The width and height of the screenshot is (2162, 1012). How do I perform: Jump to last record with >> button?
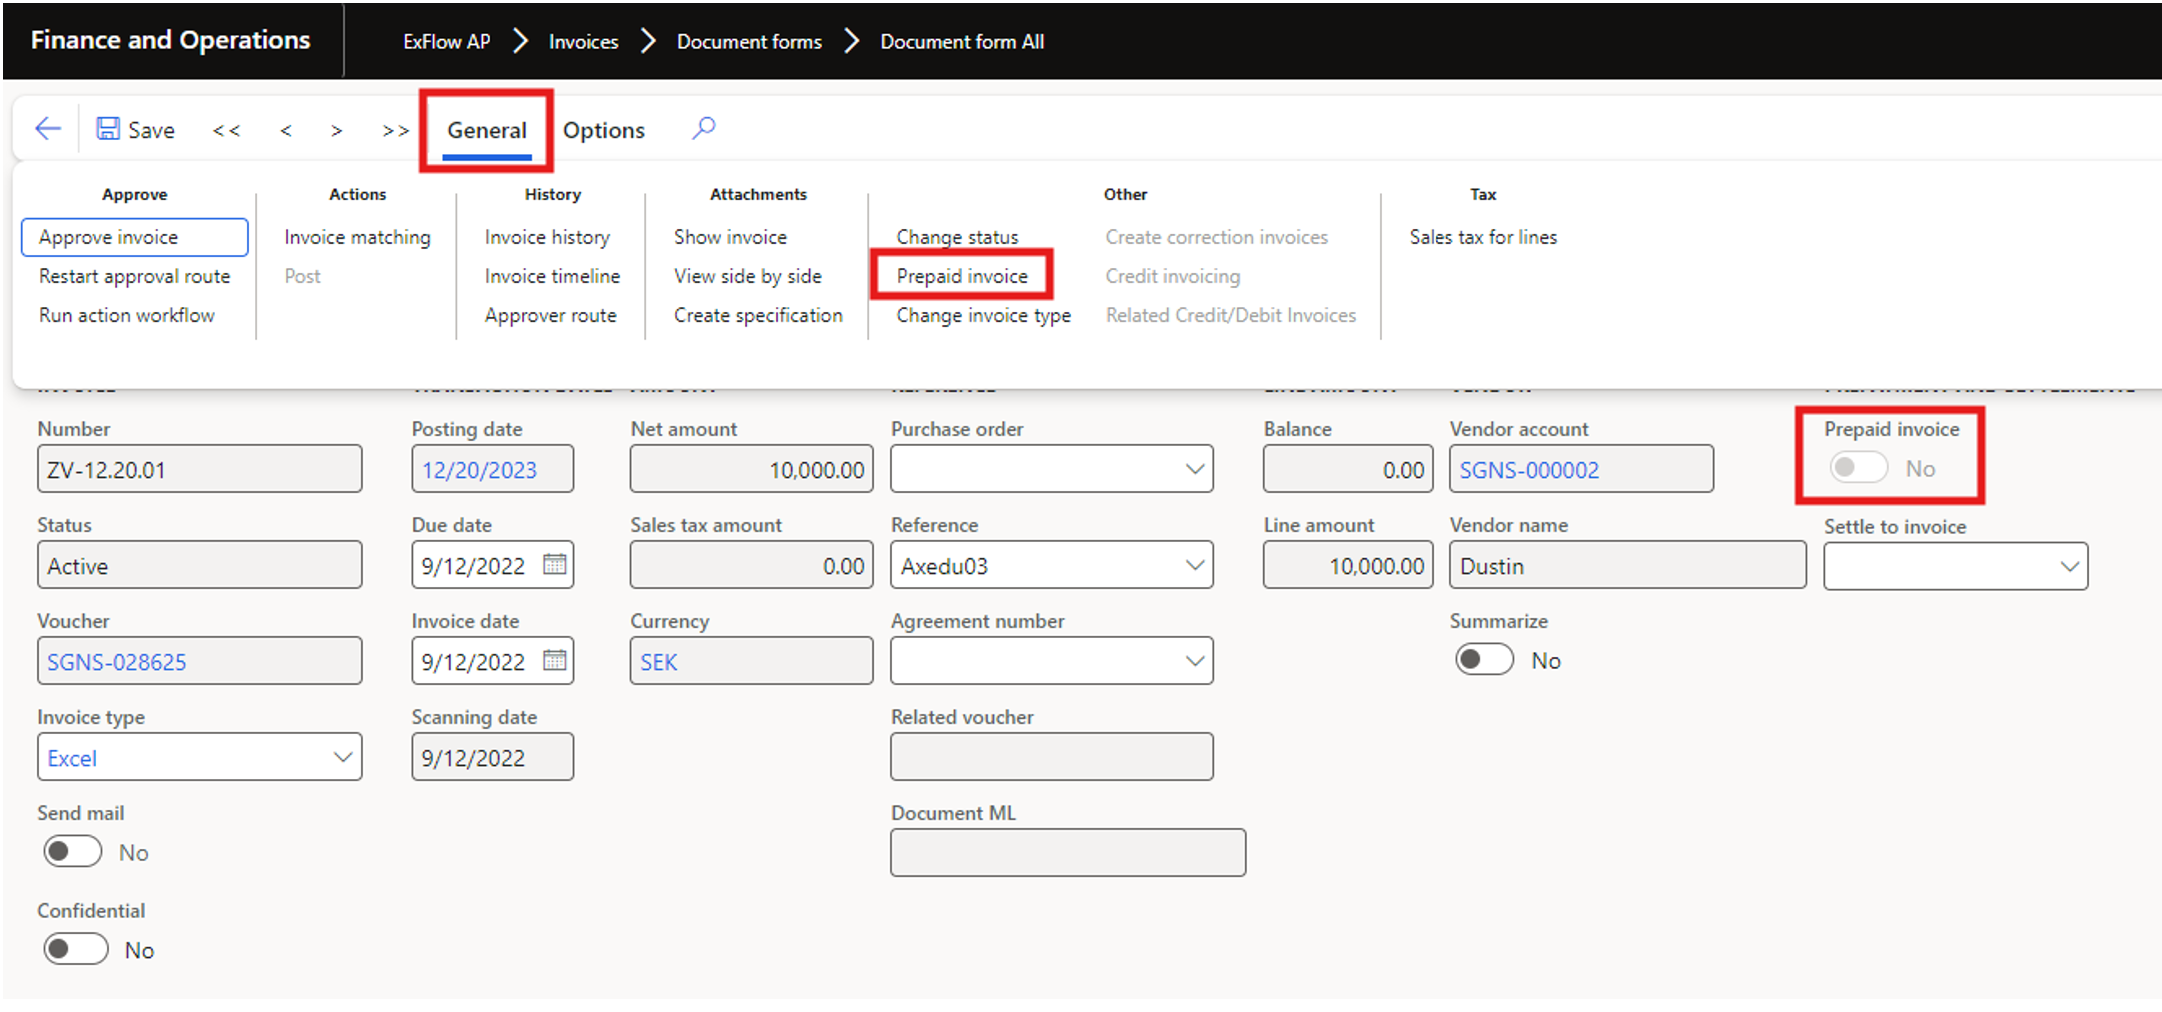396,131
